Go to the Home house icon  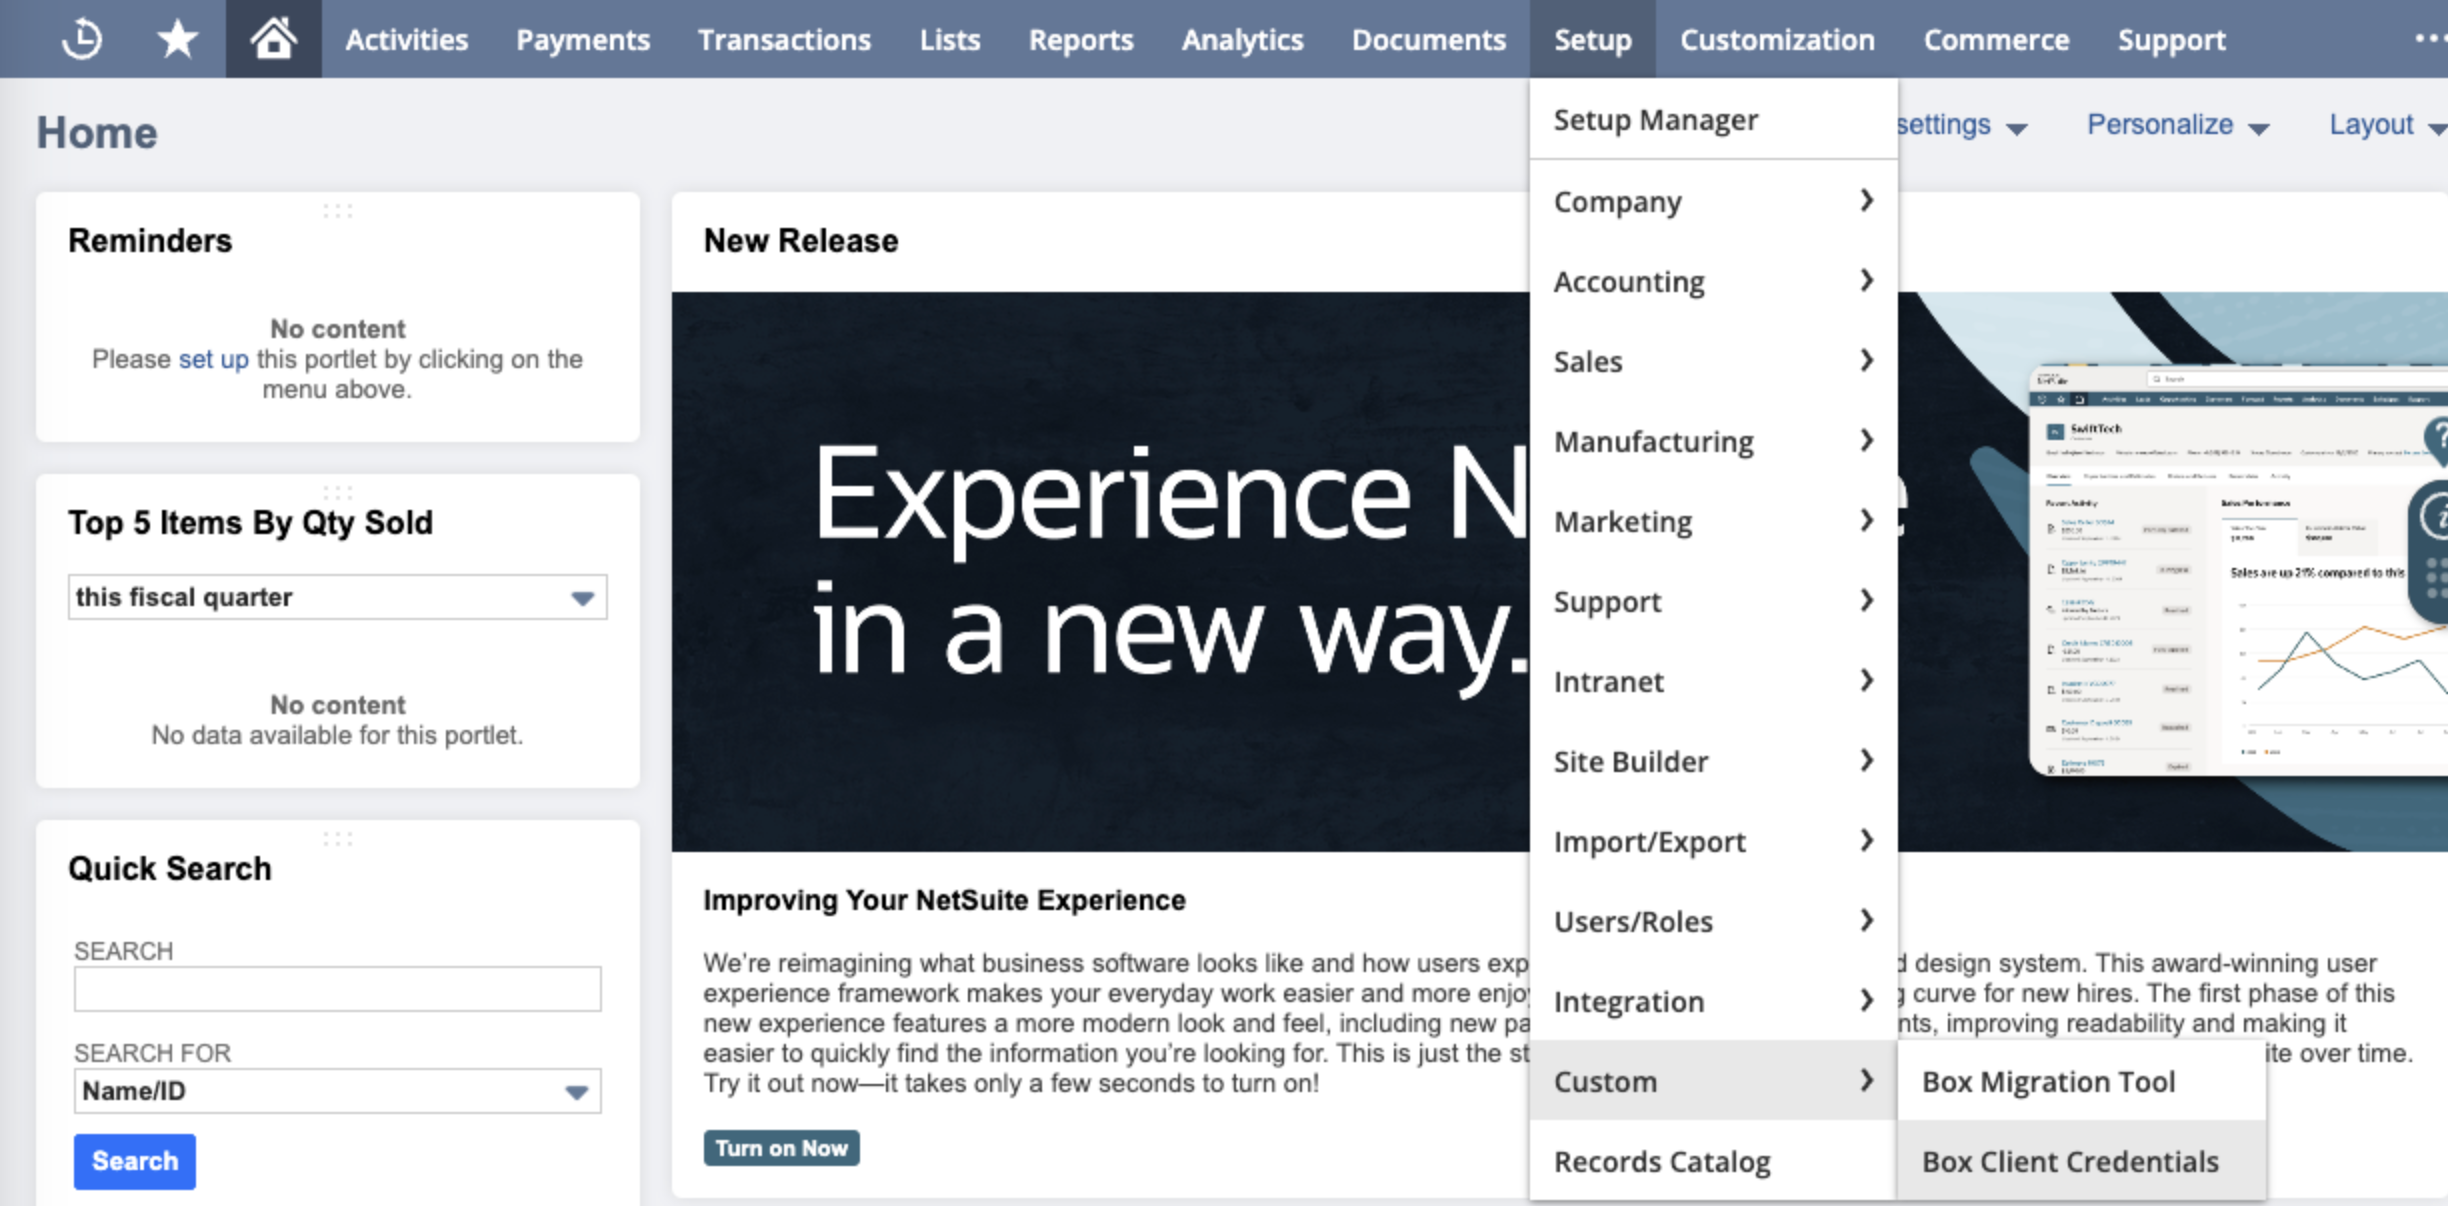273,39
